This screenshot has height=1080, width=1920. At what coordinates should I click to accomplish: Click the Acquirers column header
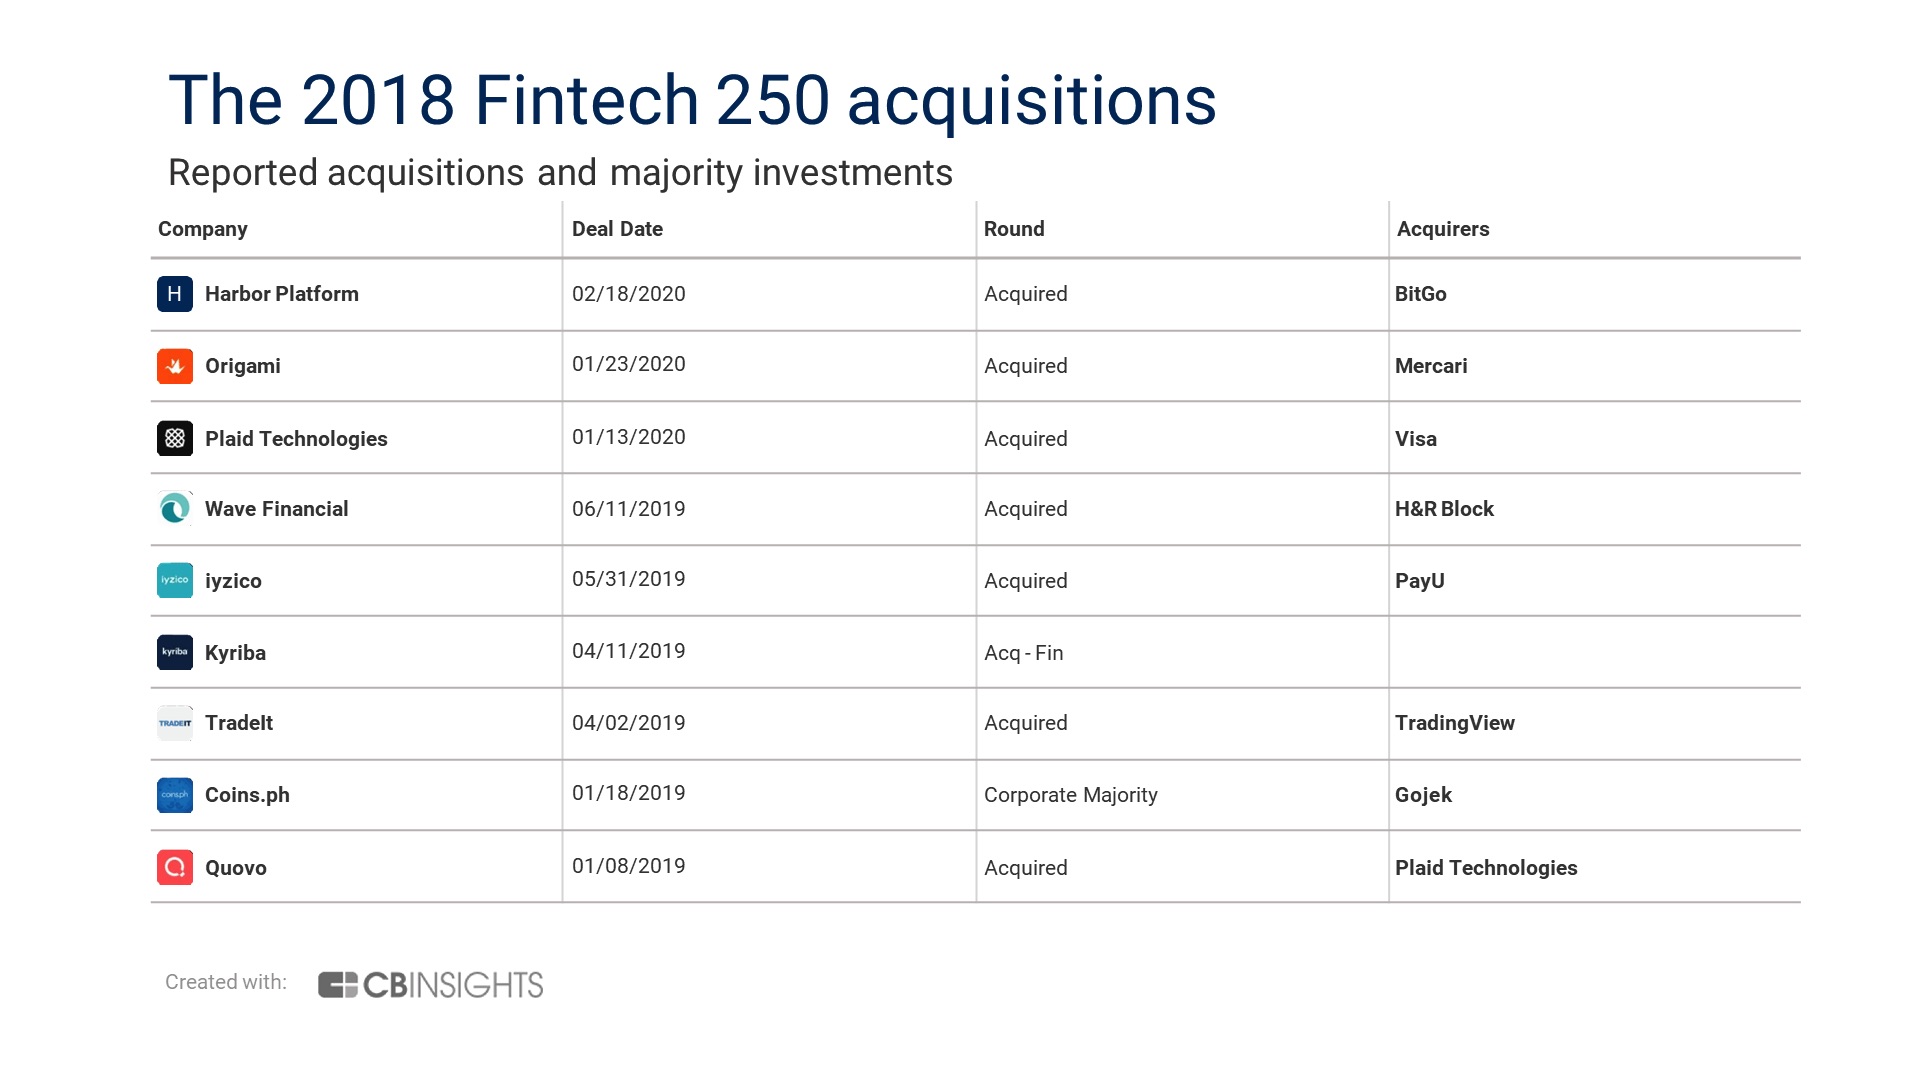pyautogui.click(x=1443, y=229)
